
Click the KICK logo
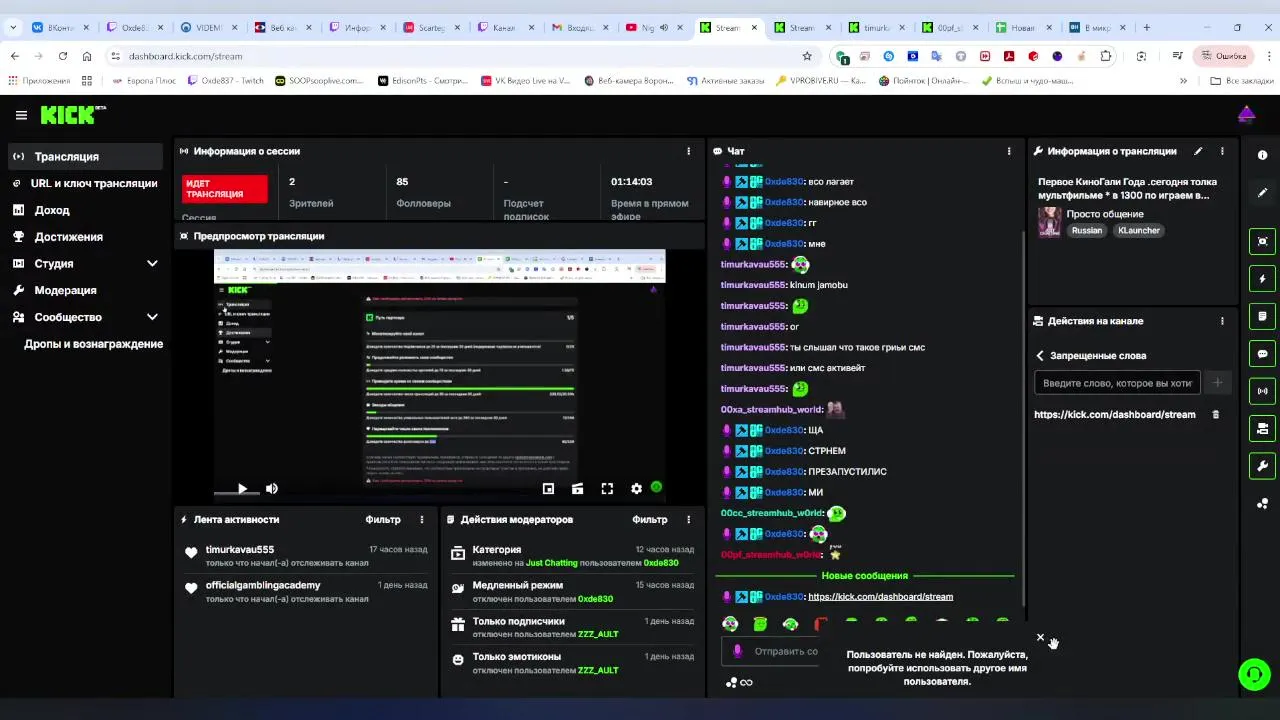click(x=73, y=115)
